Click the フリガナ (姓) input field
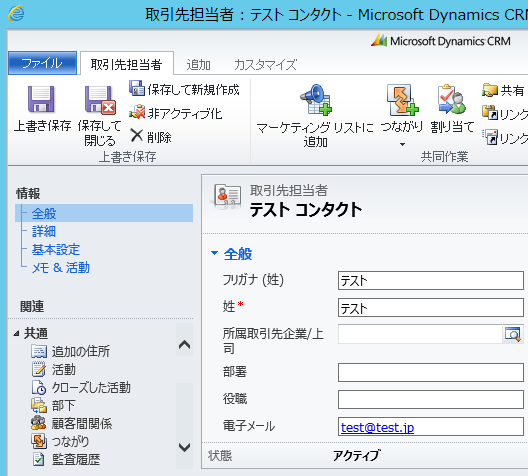The image size is (528, 476). 431,280
